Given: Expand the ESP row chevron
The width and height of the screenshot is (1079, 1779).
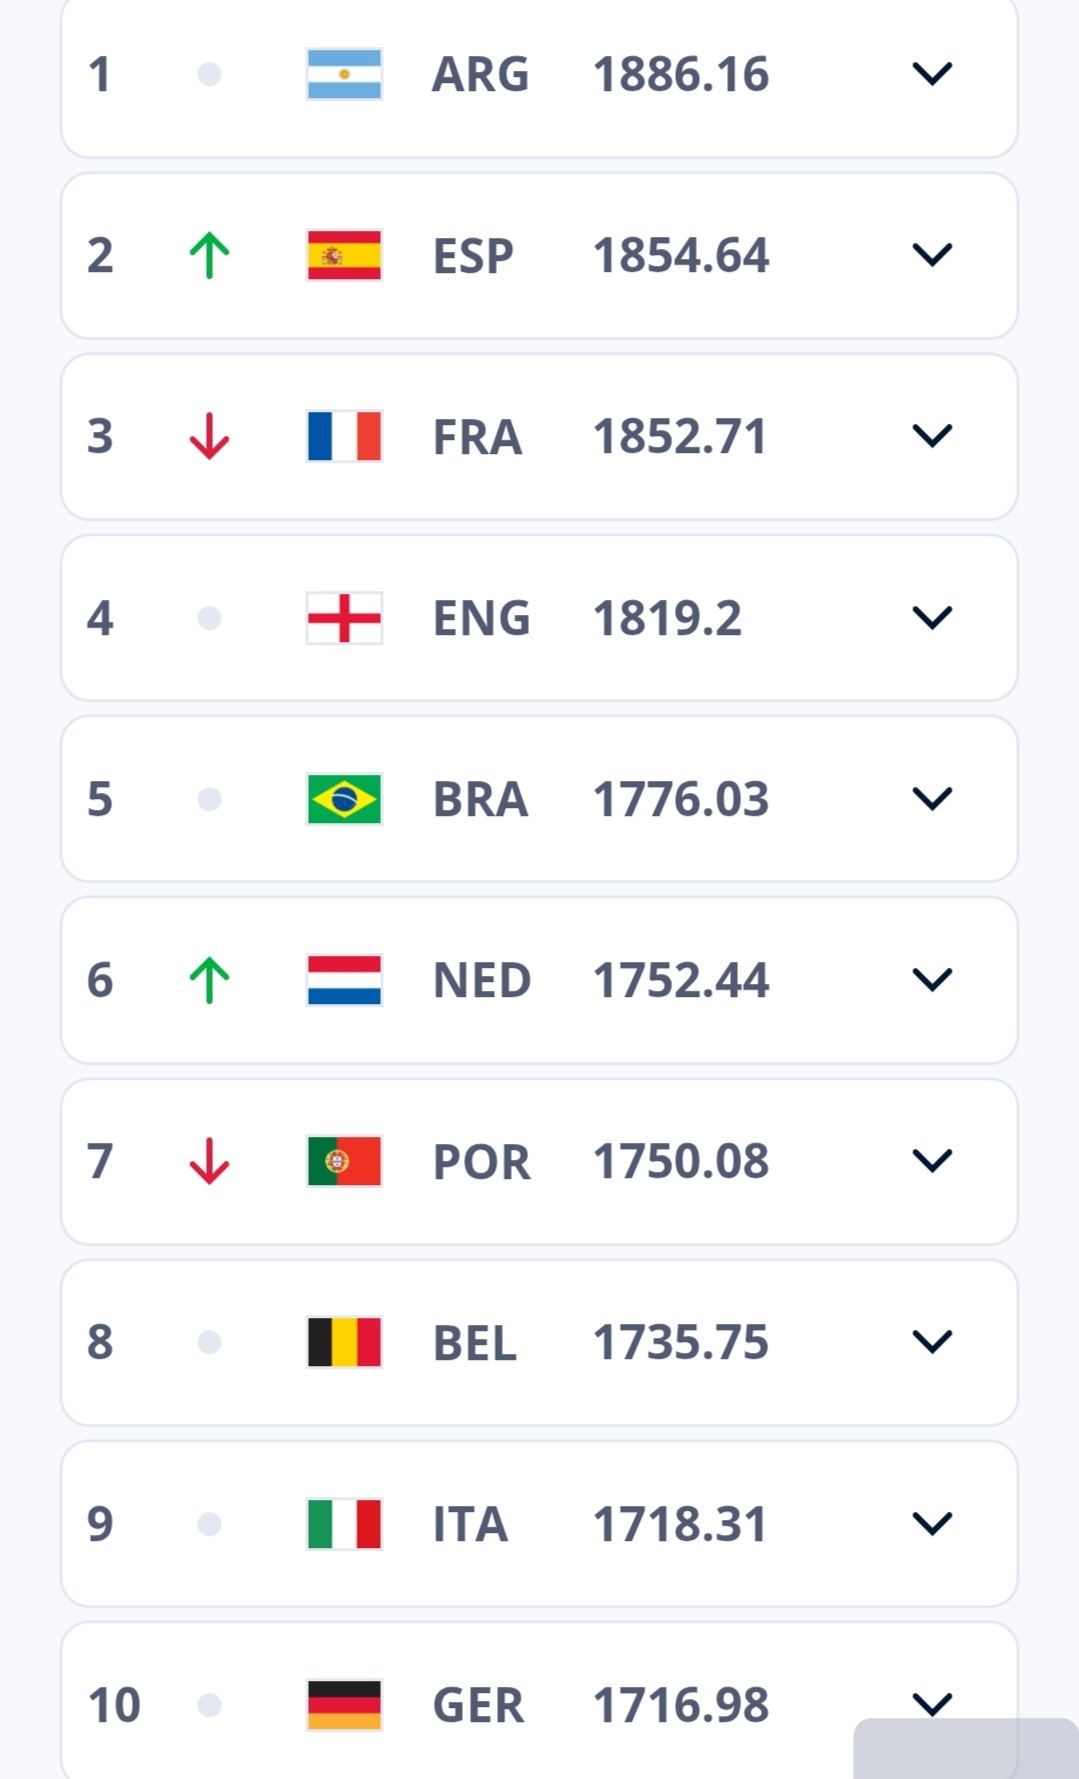Looking at the screenshot, I should [932, 255].
